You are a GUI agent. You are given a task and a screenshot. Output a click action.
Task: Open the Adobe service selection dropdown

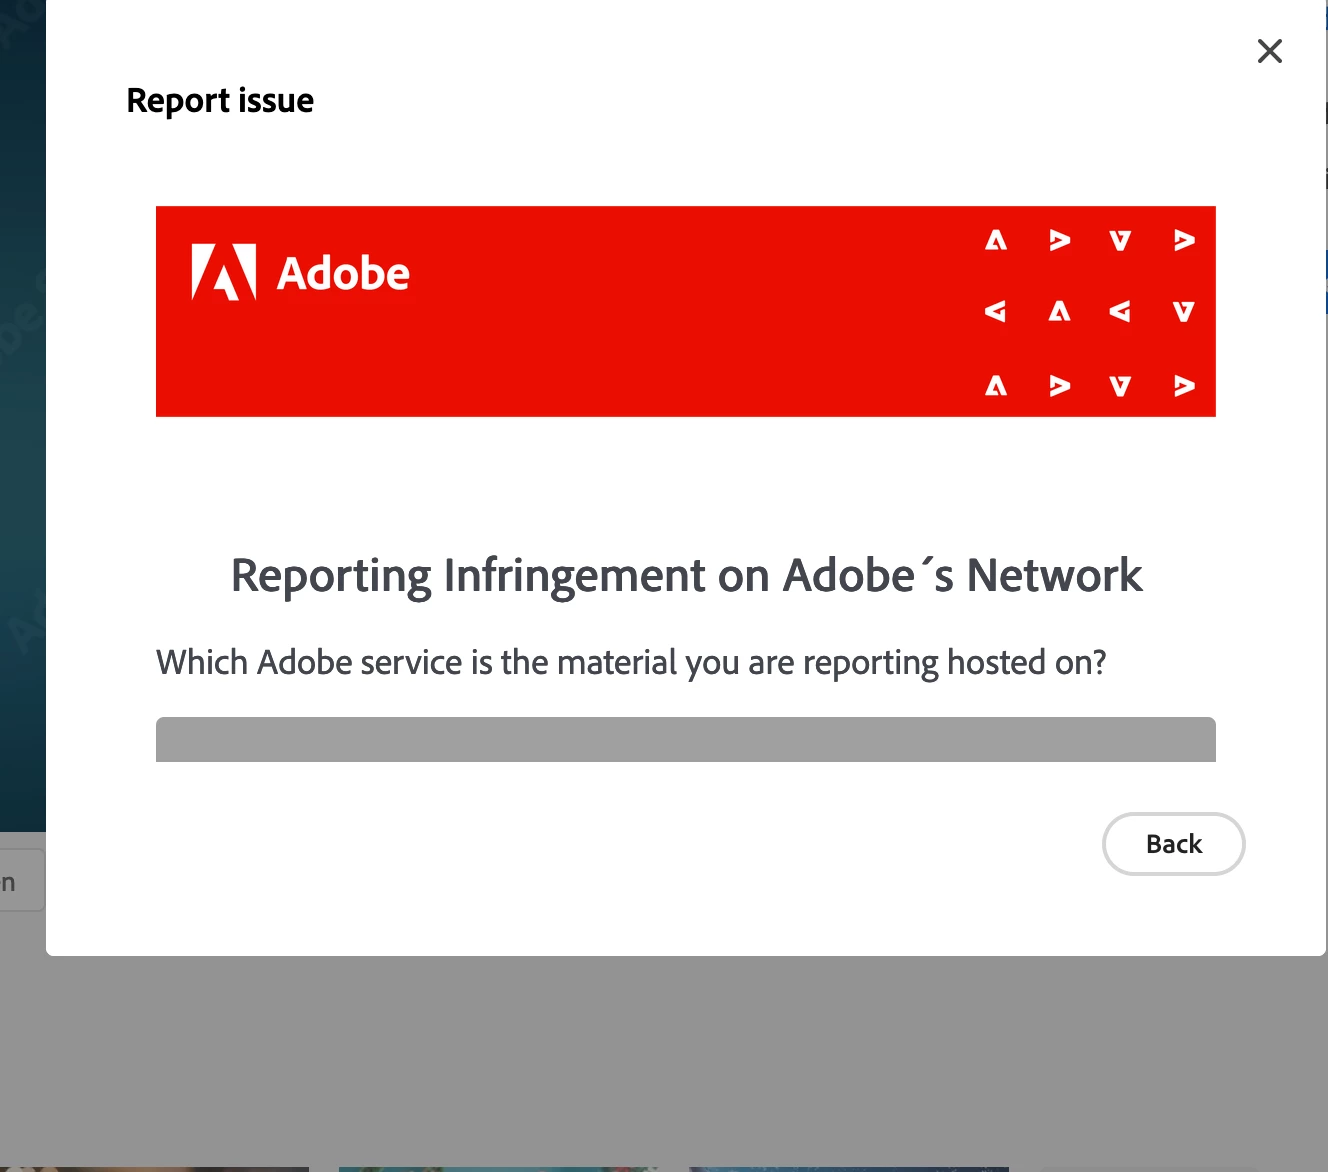click(x=686, y=739)
